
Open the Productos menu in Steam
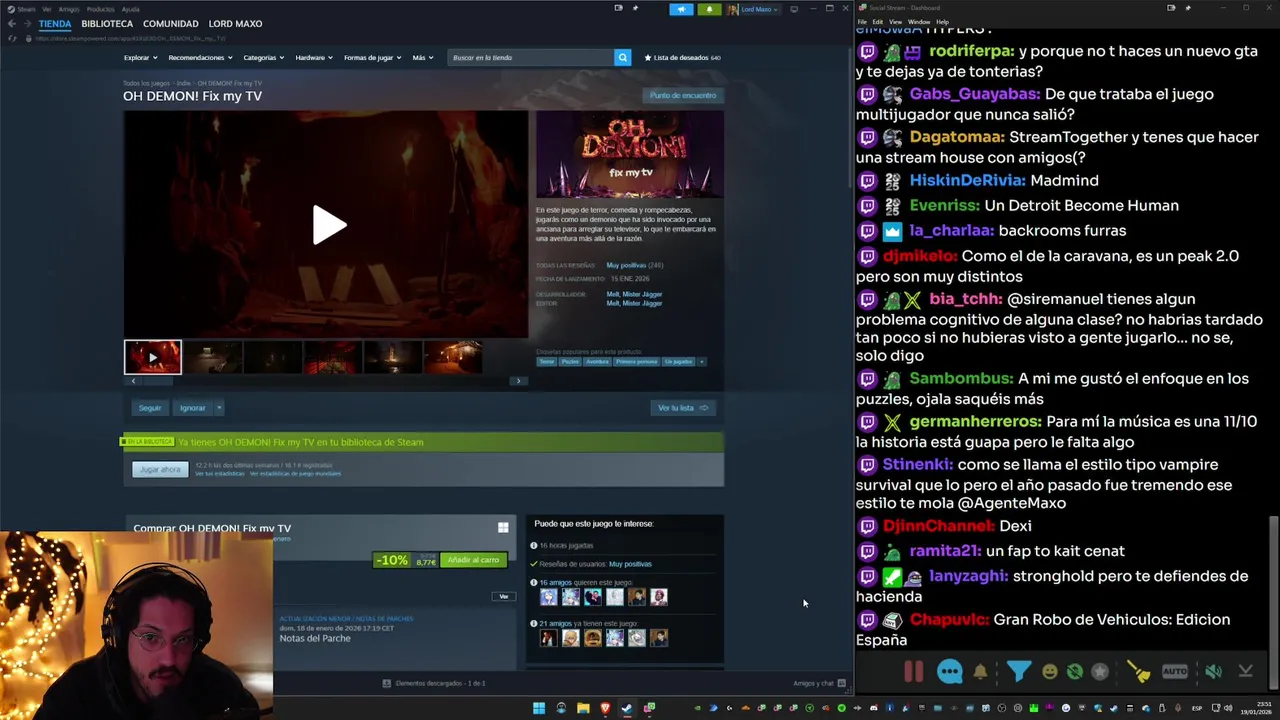pos(100,9)
